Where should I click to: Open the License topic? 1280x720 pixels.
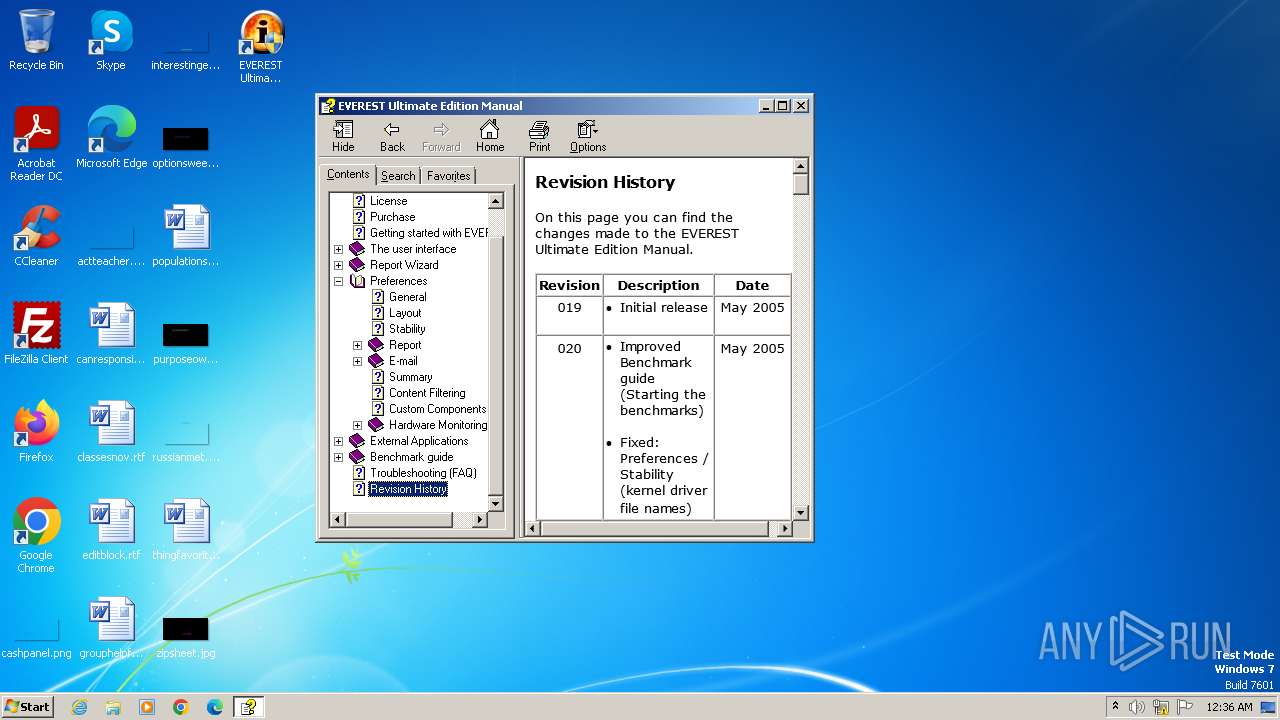(388, 201)
